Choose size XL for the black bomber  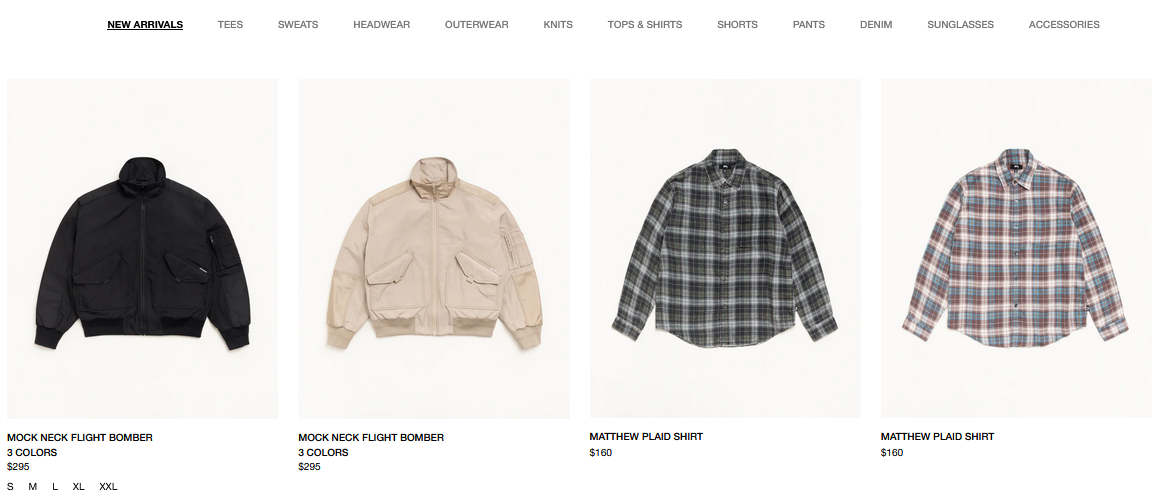[x=79, y=487]
